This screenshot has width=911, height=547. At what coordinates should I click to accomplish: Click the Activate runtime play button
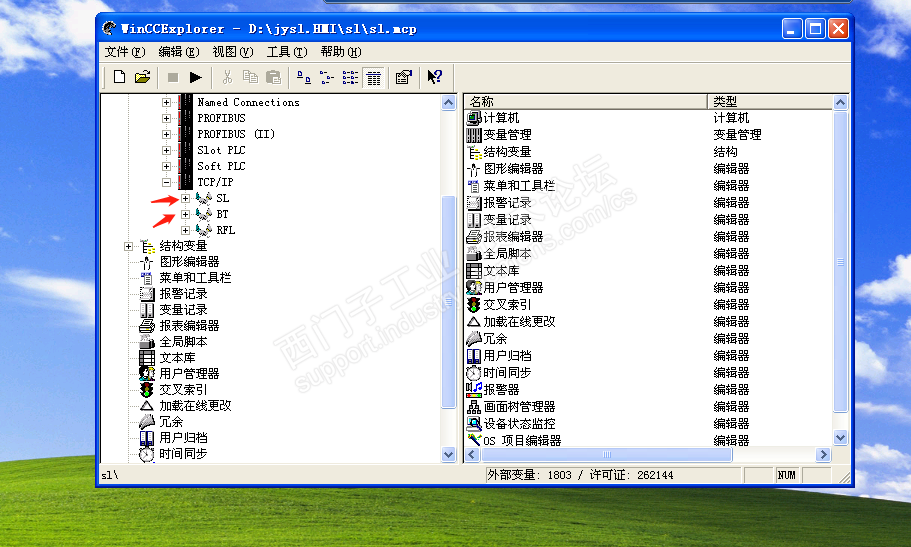(196, 77)
